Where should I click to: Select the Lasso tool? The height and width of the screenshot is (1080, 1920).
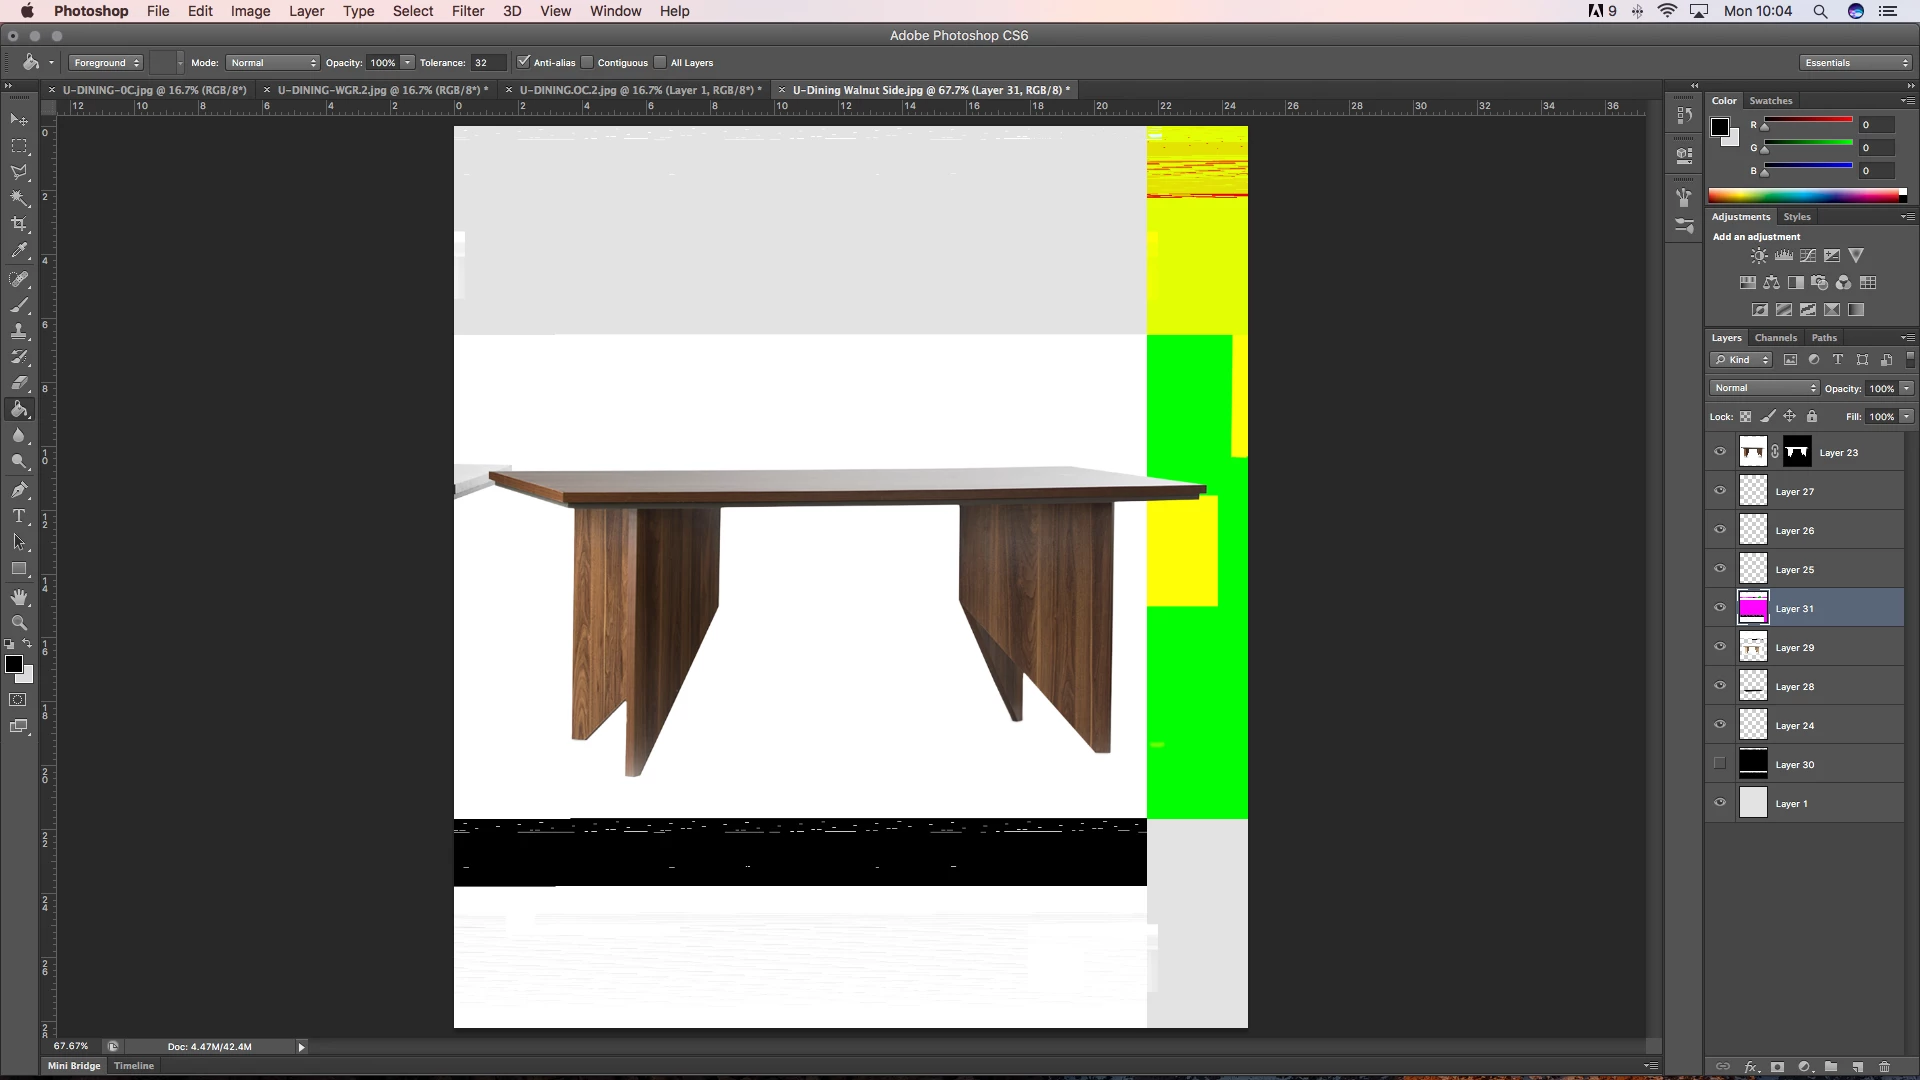tap(19, 172)
